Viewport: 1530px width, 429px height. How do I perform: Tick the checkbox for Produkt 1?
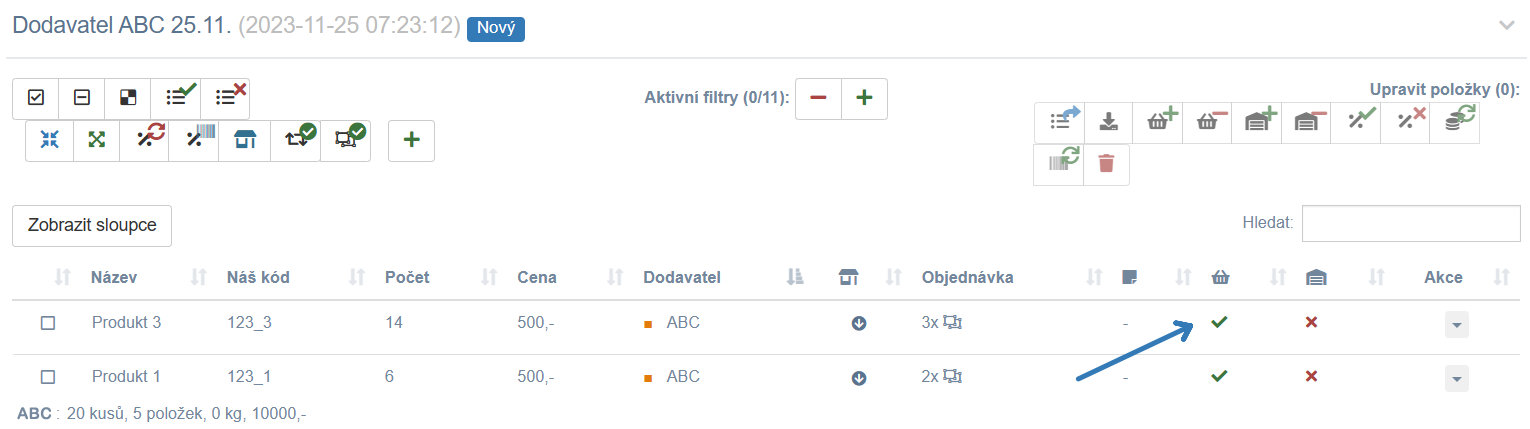tap(47, 377)
